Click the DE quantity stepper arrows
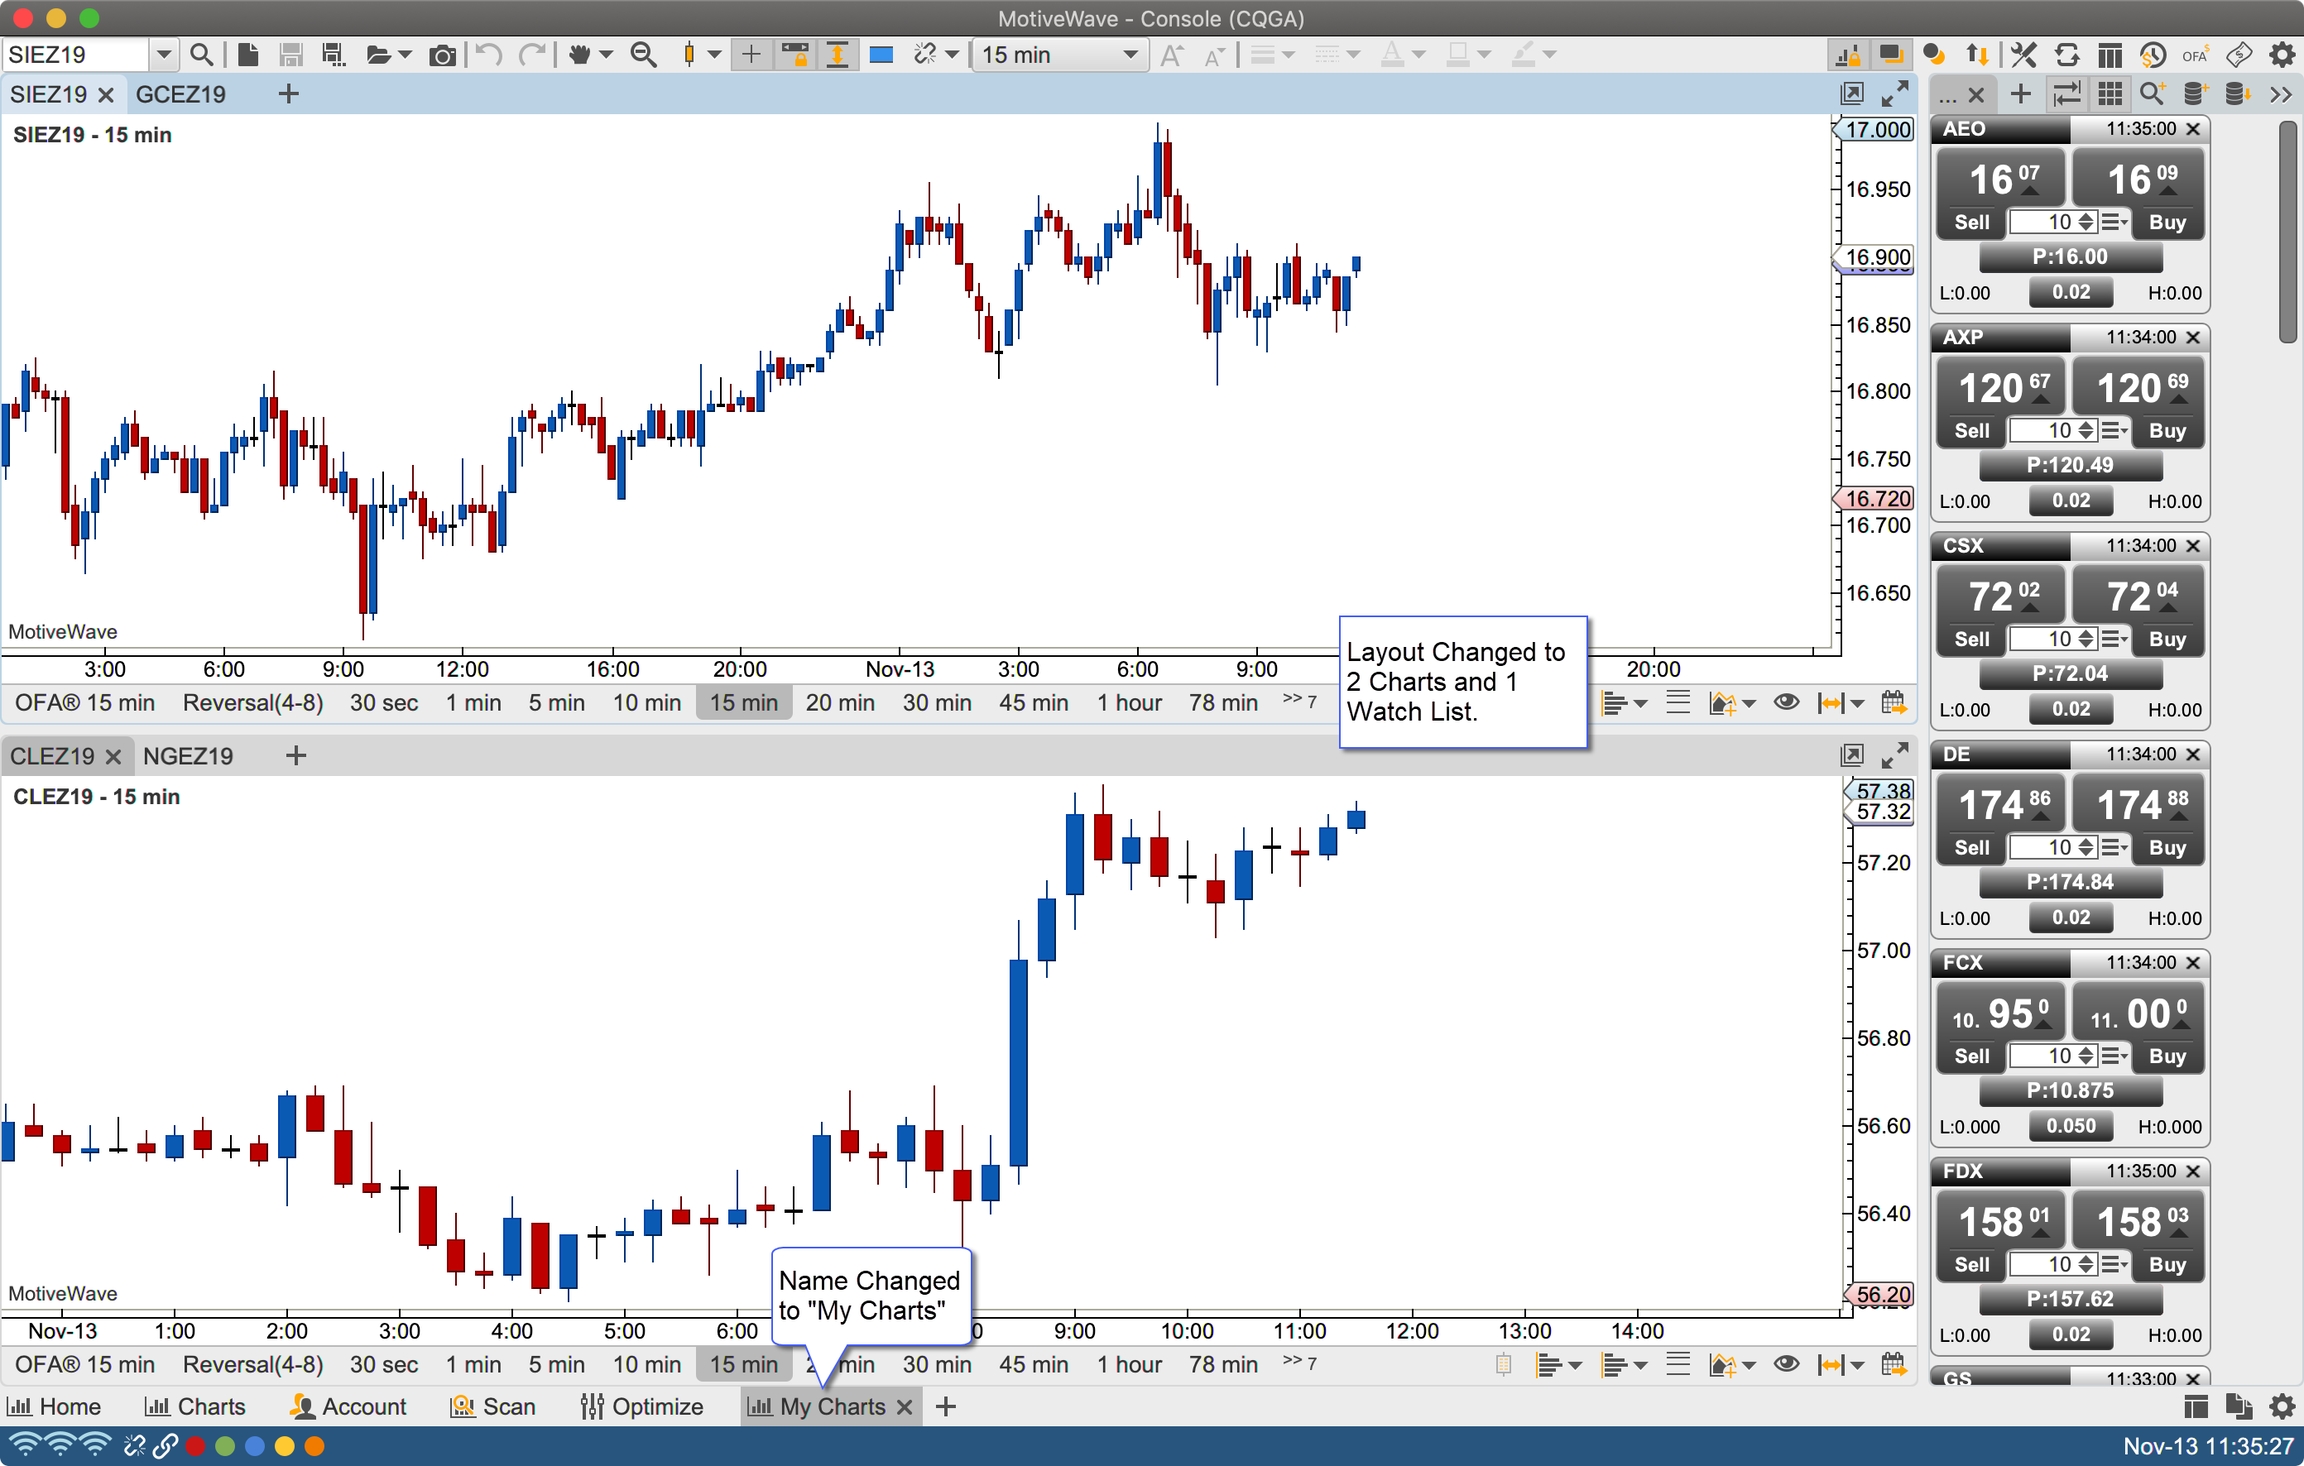The width and height of the screenshot is (2304, 1466). [2086, 848]
